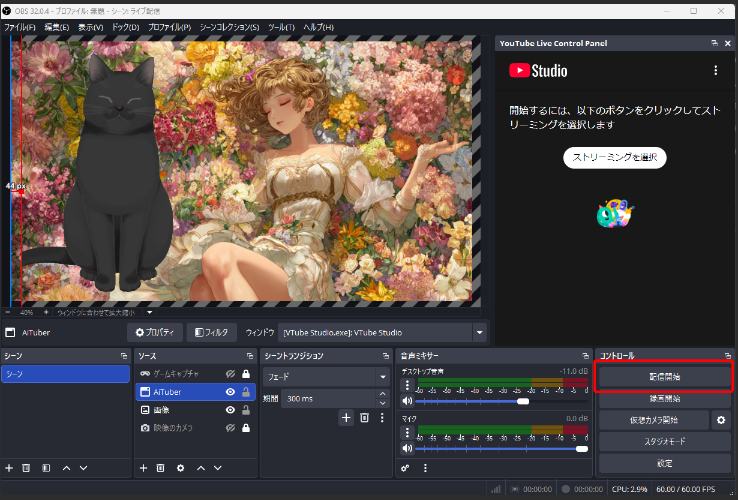Image resolution: width=738 pixels, height=500 pixels.
Task: Hide the AITuber source using the eye icon
Action: [230, 392]
